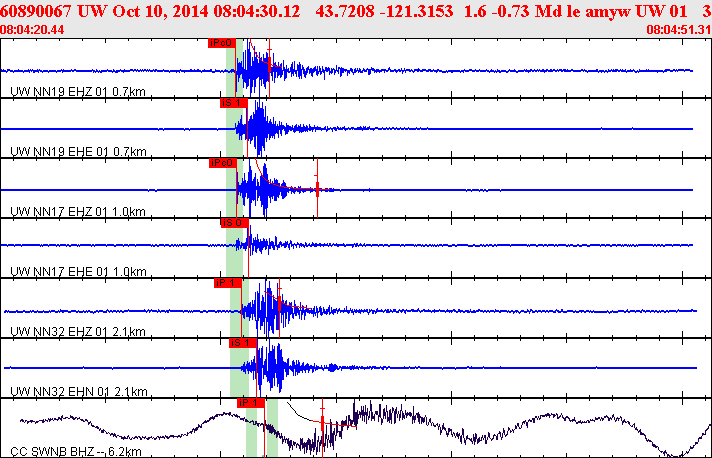Click the end time 08:04:51.31 label
The width and height of the screenshot is (712, 458).
pos(678,31)
